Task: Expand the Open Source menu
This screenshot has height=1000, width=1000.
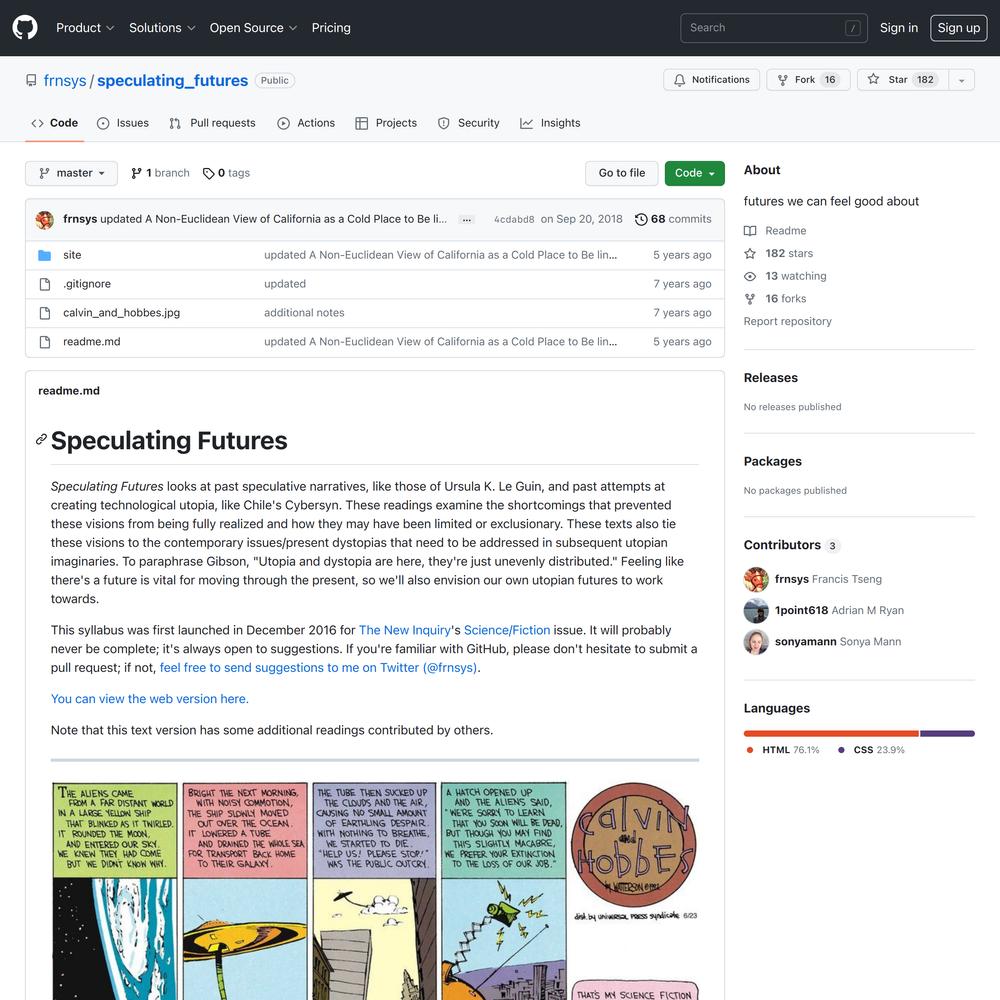Action: click(253, 27)
